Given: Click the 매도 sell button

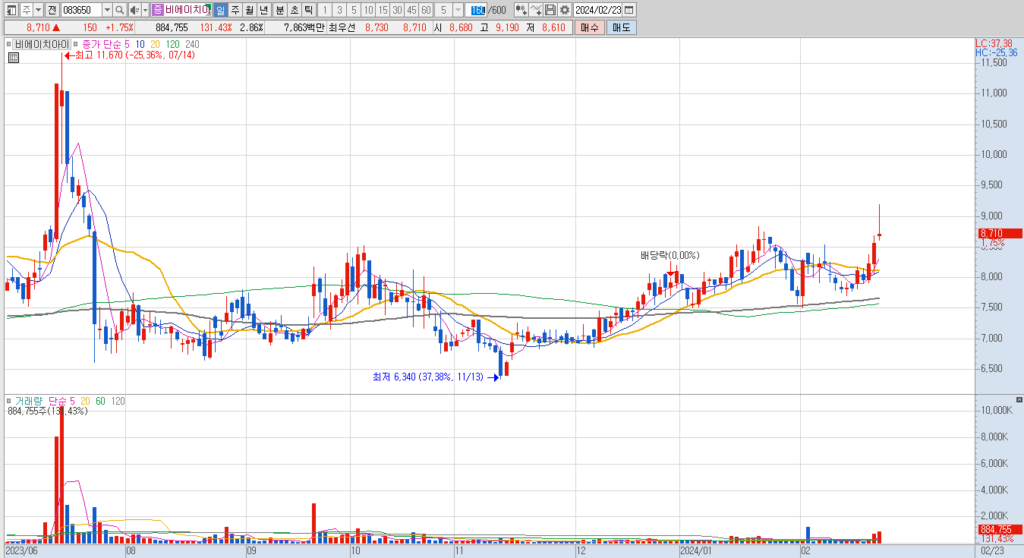Looking at the screenshot, I should coord(621,27).
